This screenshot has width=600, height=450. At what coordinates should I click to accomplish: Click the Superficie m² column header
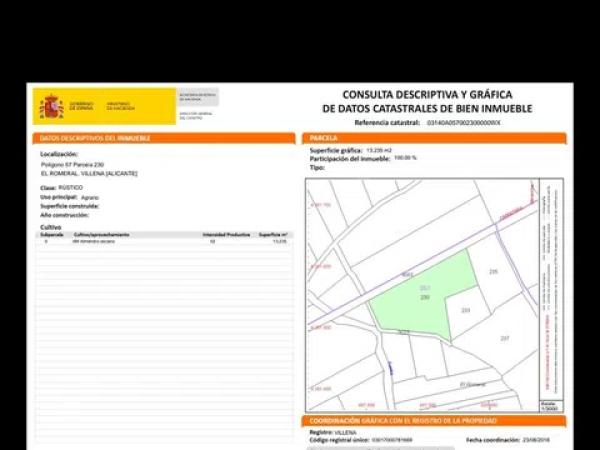(273, 234)
